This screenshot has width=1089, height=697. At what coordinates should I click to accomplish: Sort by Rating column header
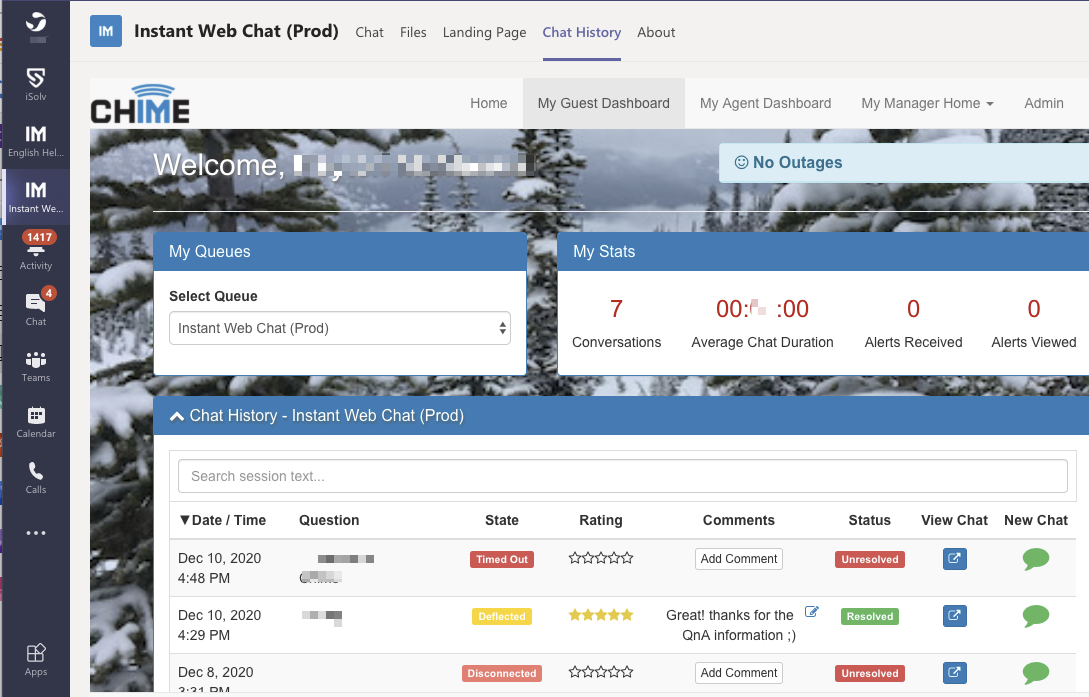tap(601, 521)
